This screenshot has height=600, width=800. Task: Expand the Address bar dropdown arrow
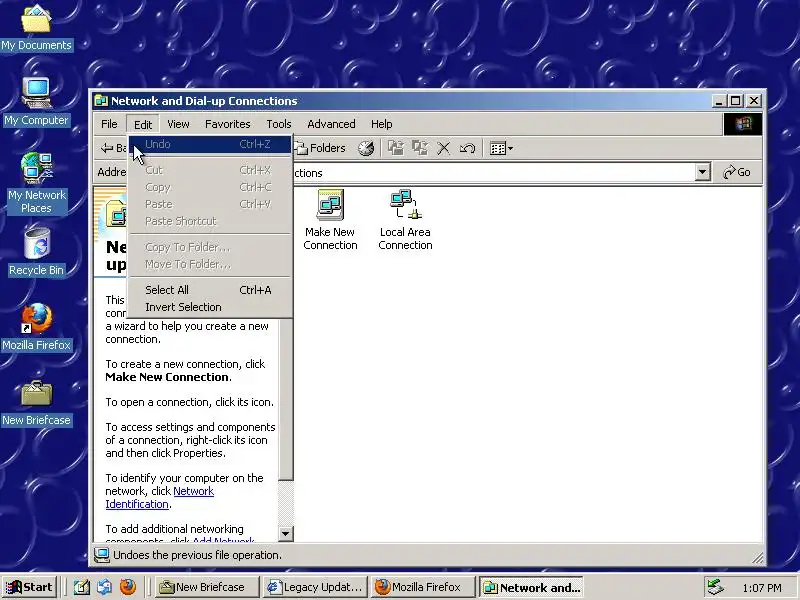coord(703,172)
